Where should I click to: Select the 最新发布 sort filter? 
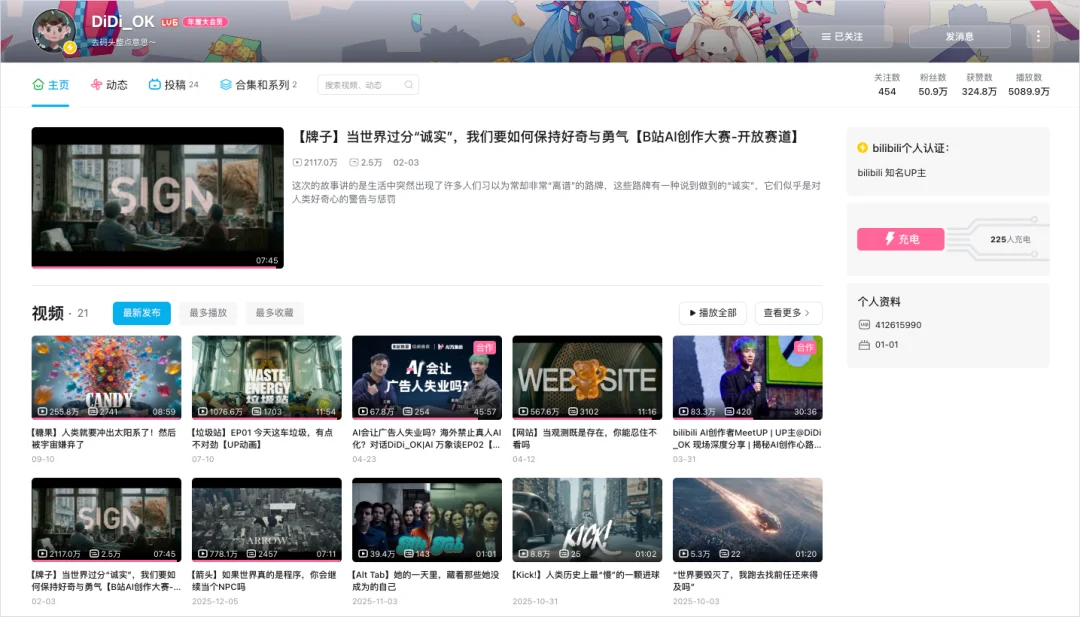tap(141, 313)
